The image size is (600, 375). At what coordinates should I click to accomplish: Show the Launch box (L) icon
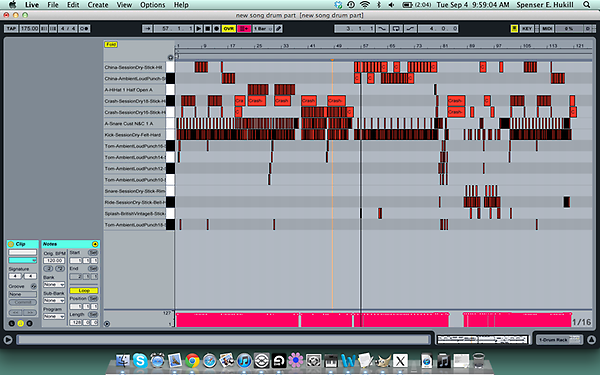(11, 323)
